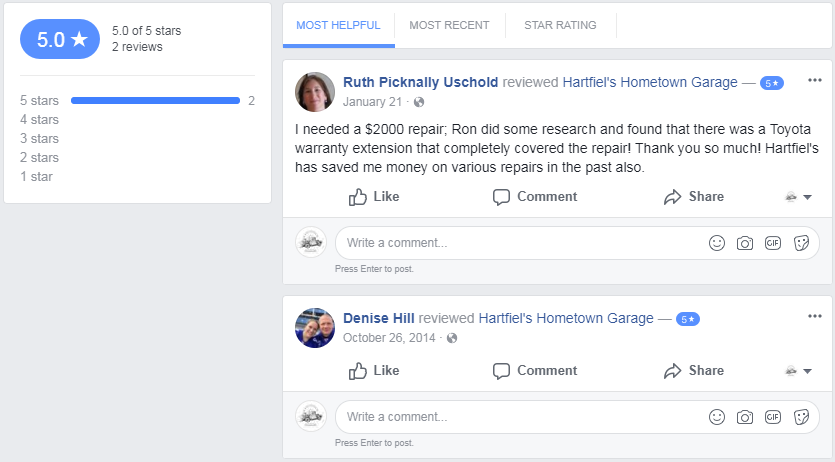The height and width of the screenshot is (462, 835).
Task: Open the October 26, 2014 timestamp link
Action: coord(389,338)
